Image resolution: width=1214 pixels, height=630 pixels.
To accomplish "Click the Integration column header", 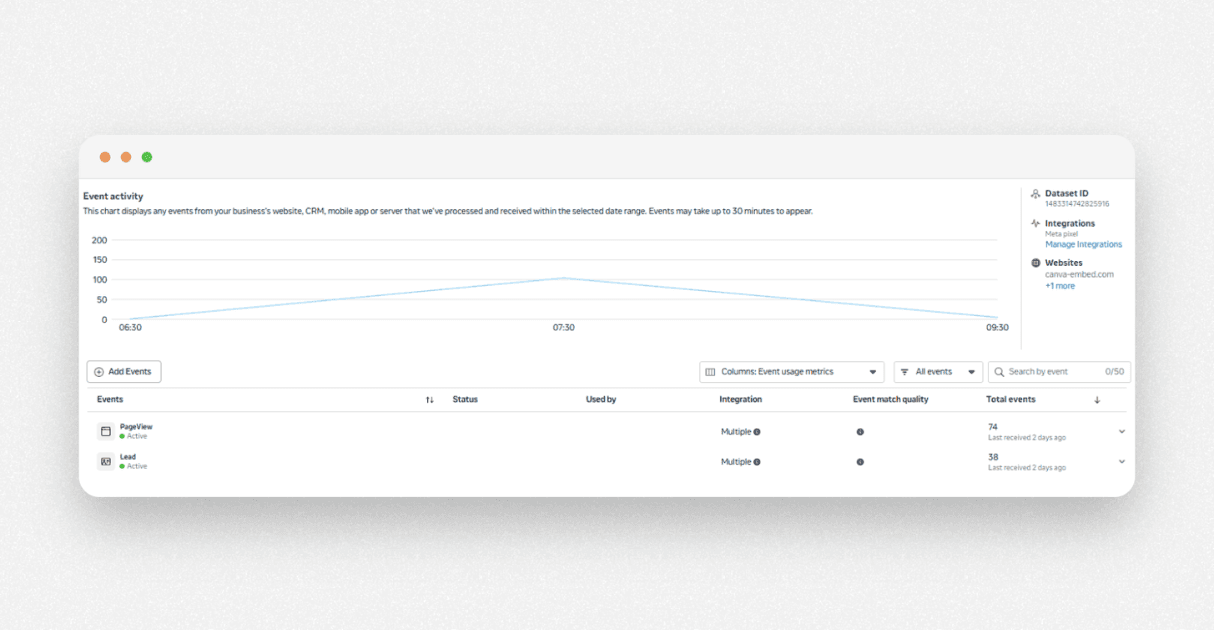I will point(741,399).
